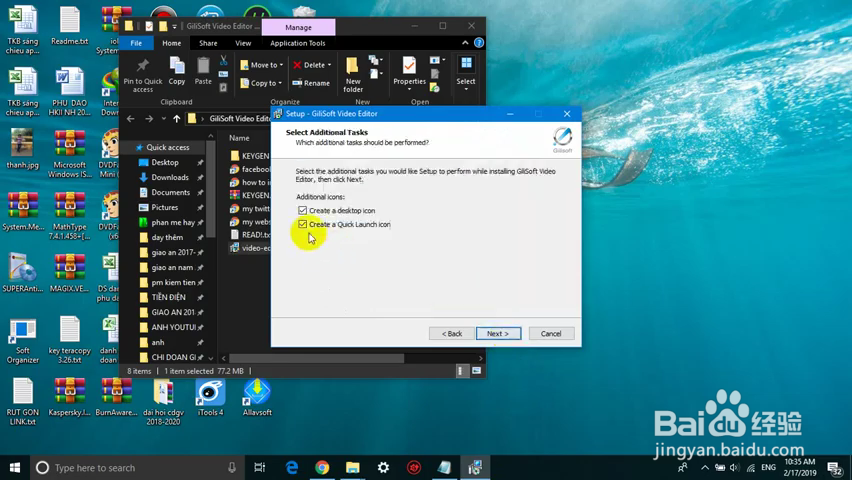Go forward in File Explorer
Viewport: 852px width, 480px height.
tap(149, 119)
